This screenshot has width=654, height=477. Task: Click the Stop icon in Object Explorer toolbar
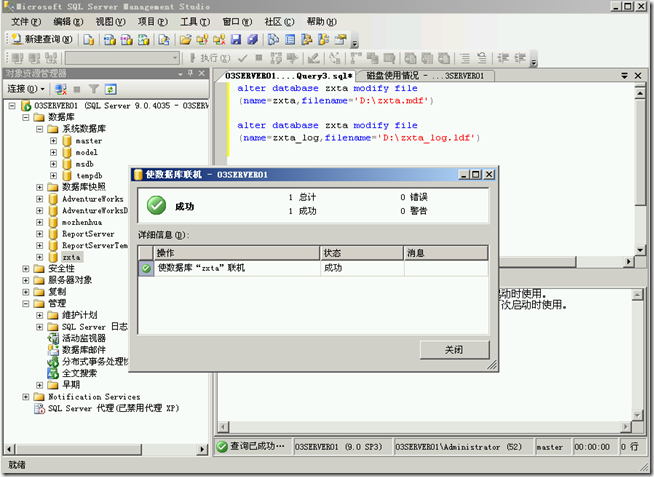pos(77,89)
